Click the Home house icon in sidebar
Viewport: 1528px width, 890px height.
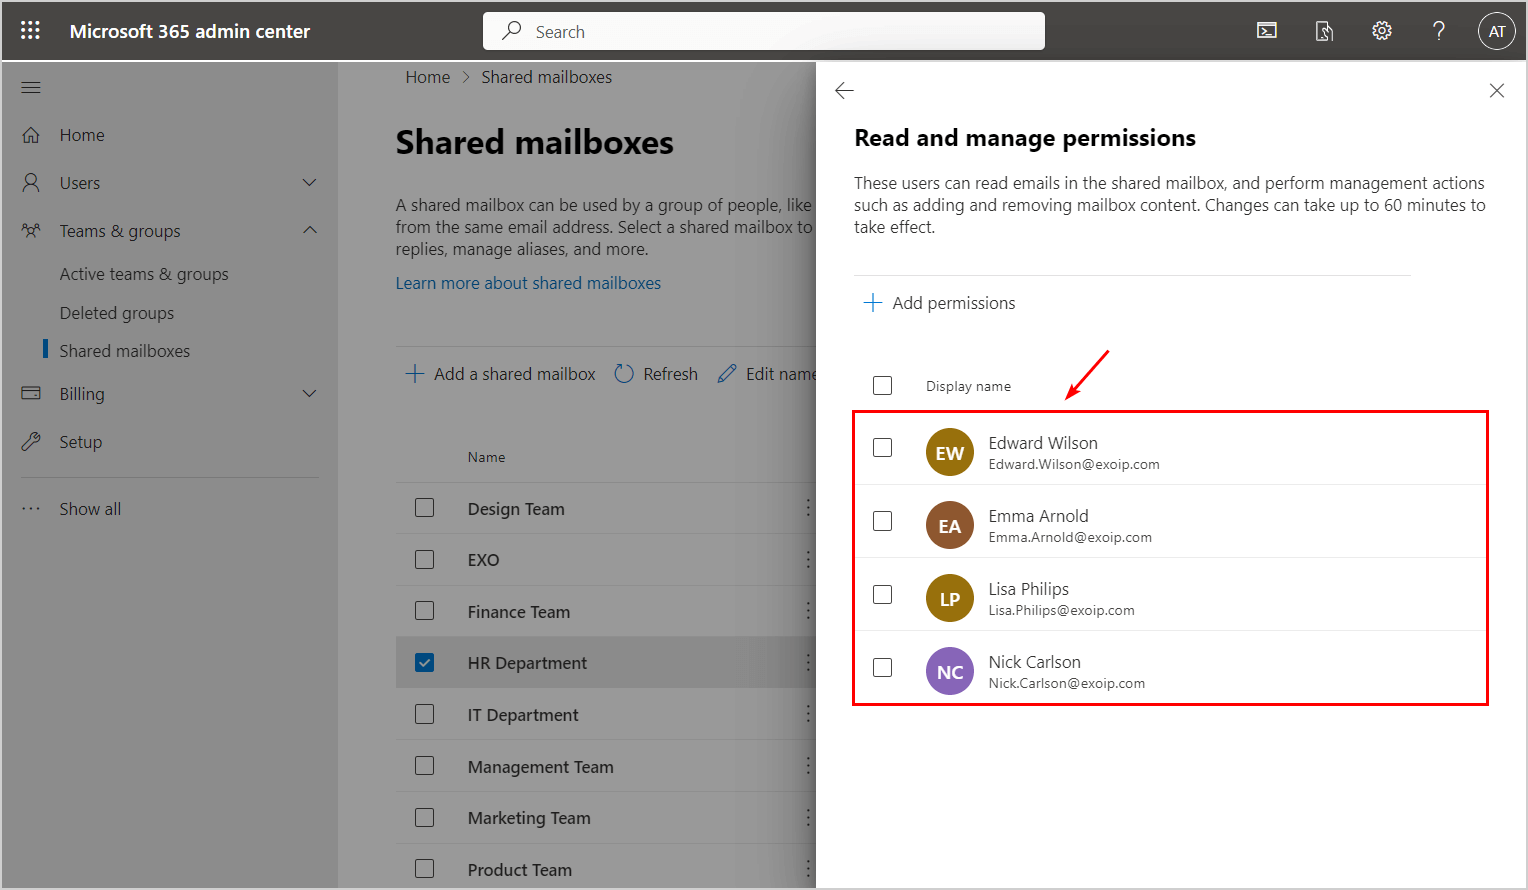pyautogui.click(x=31, y=135)
